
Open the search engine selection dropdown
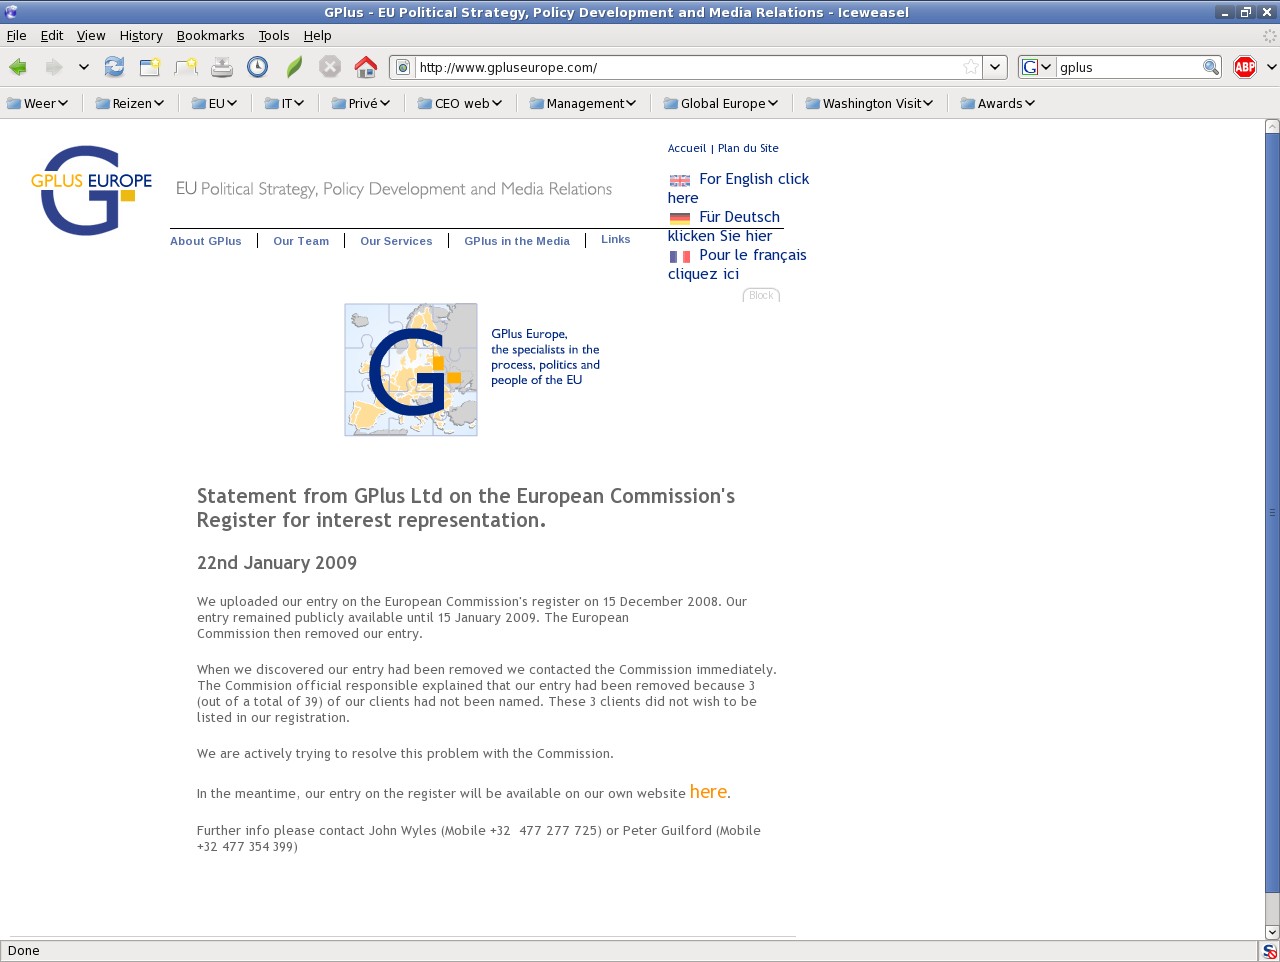coord(1047,67)
